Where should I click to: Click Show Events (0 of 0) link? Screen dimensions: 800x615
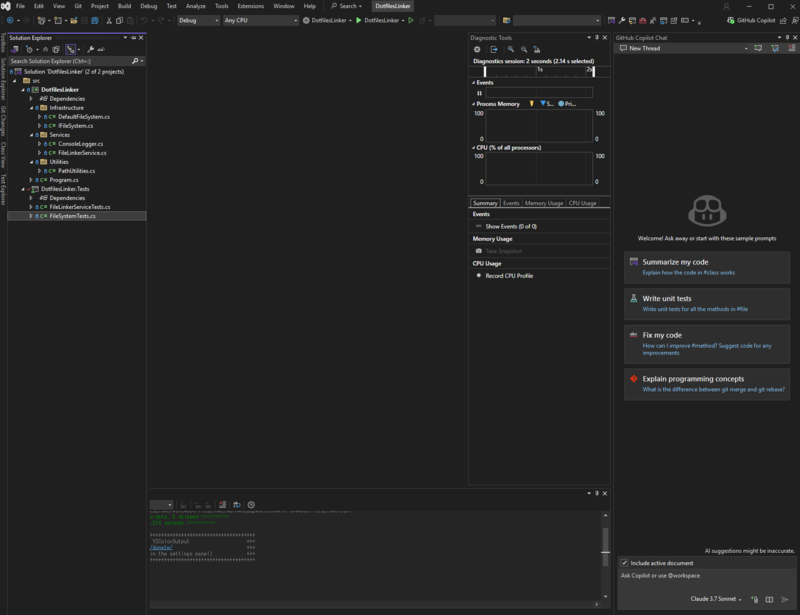(x=511, y=227)
